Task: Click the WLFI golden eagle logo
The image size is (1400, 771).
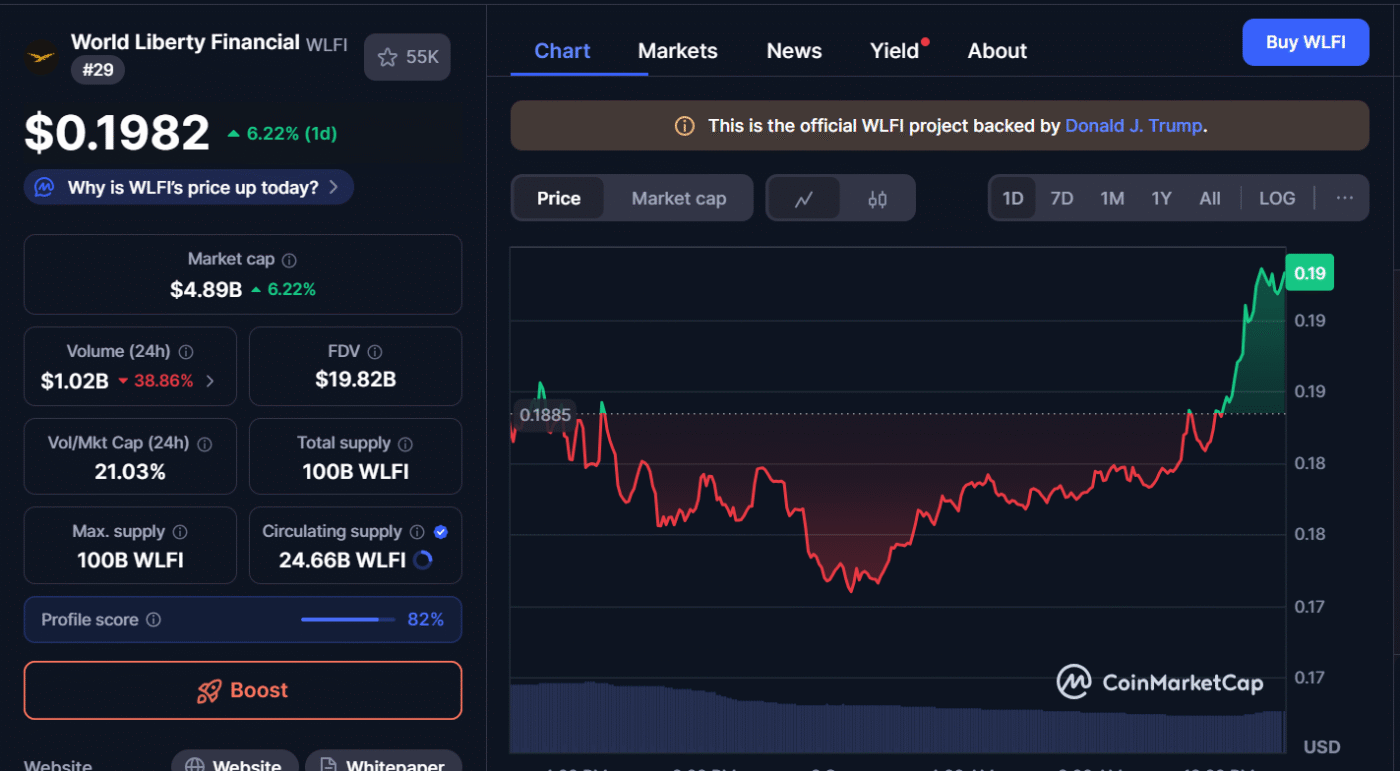Action: tap(41, 56)
